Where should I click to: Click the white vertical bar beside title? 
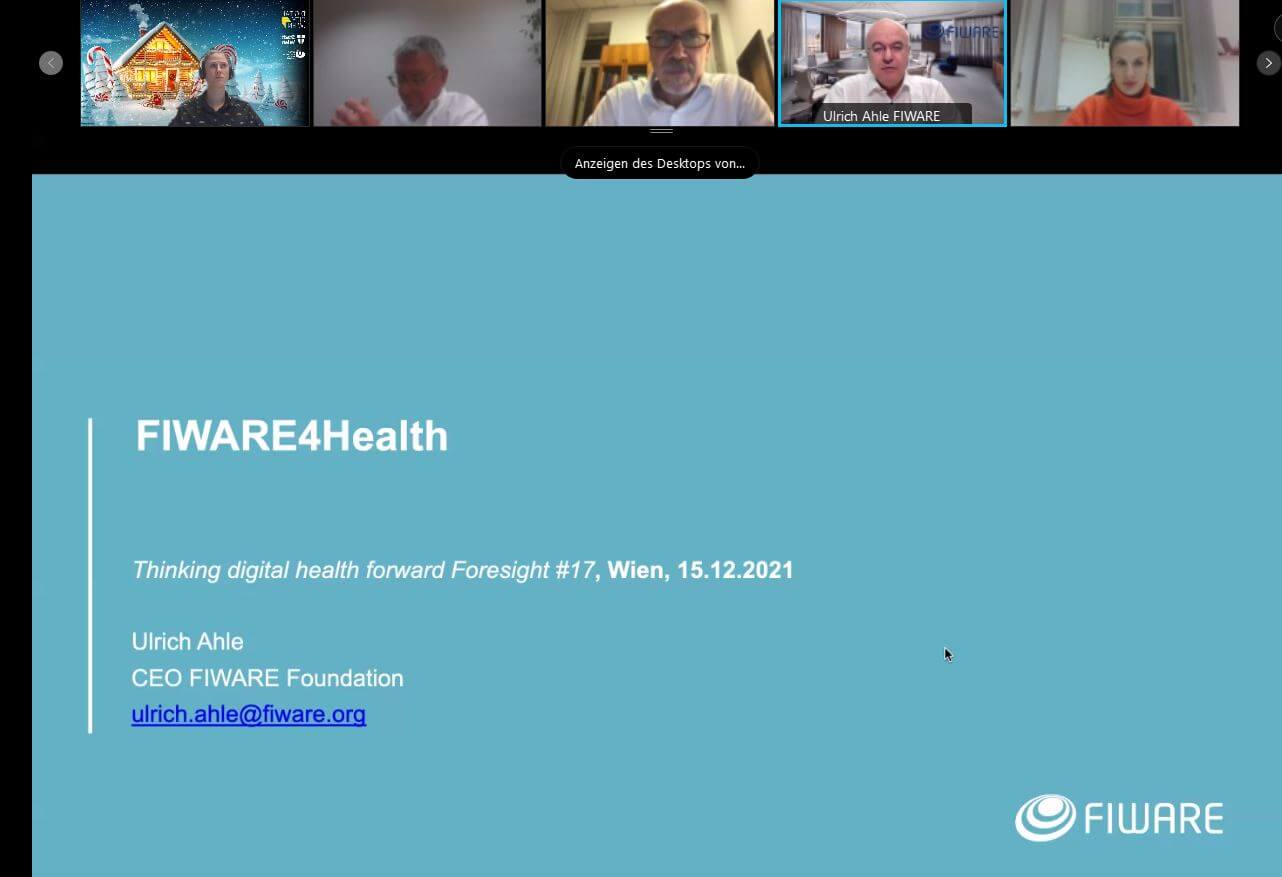click(x=90, y=575)
